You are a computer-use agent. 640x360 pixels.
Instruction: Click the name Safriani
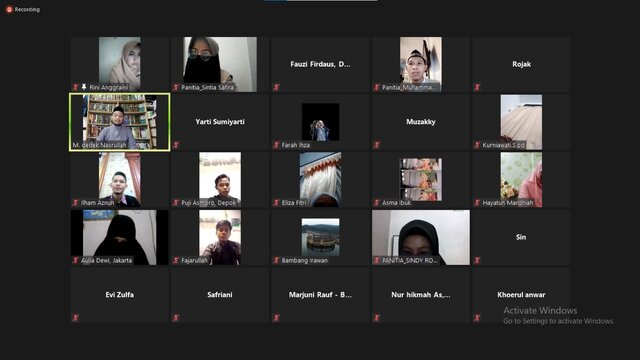(220, 295)
